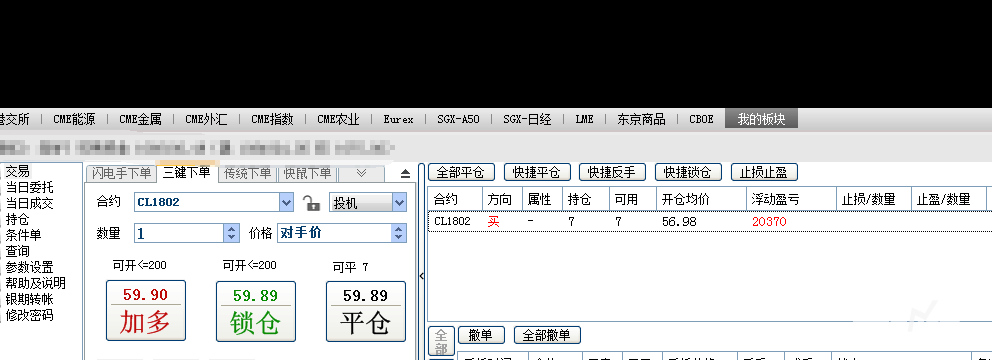
Task: Click the 数量 quantity stepper arrows
Action: pos(232,233)
